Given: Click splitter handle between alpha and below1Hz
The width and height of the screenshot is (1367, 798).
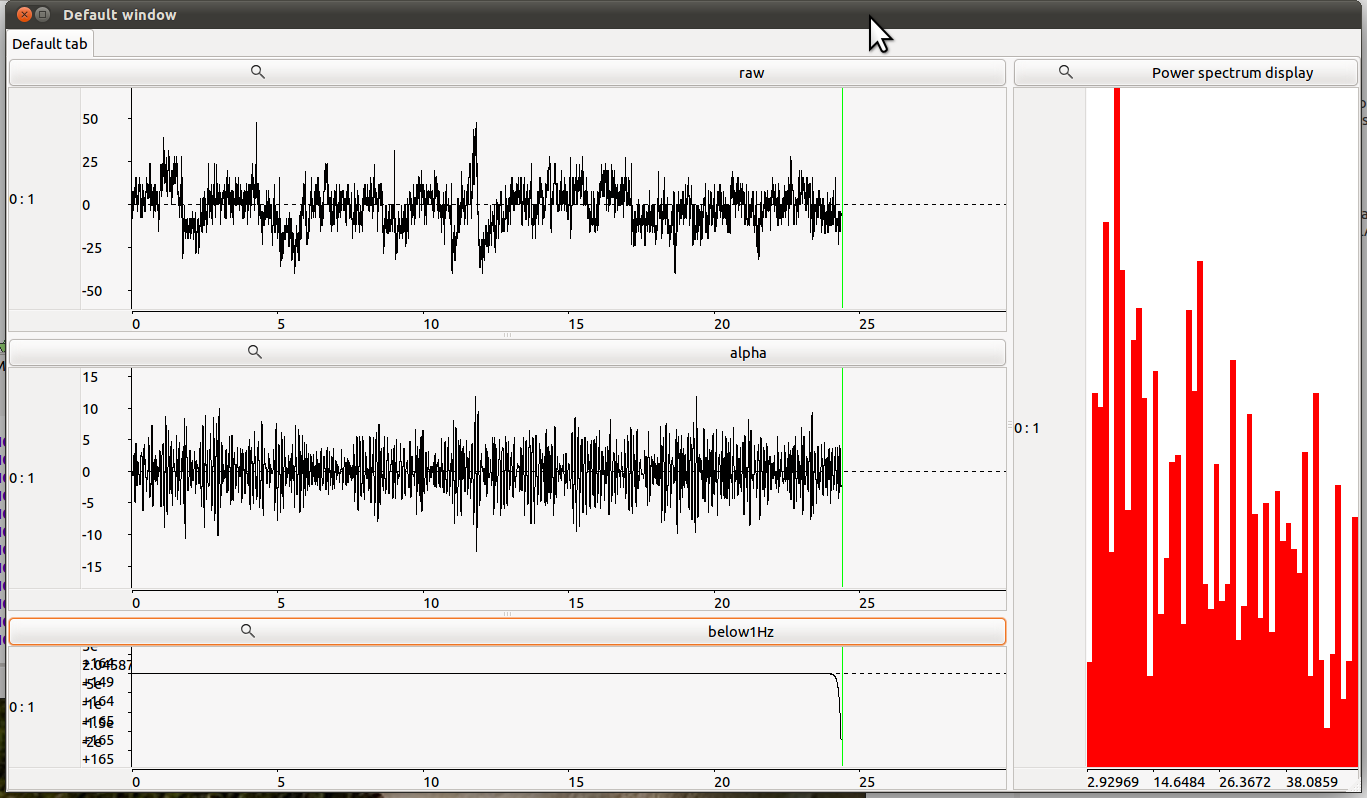Looking at the screenshot, I should [x=507, y=614].
